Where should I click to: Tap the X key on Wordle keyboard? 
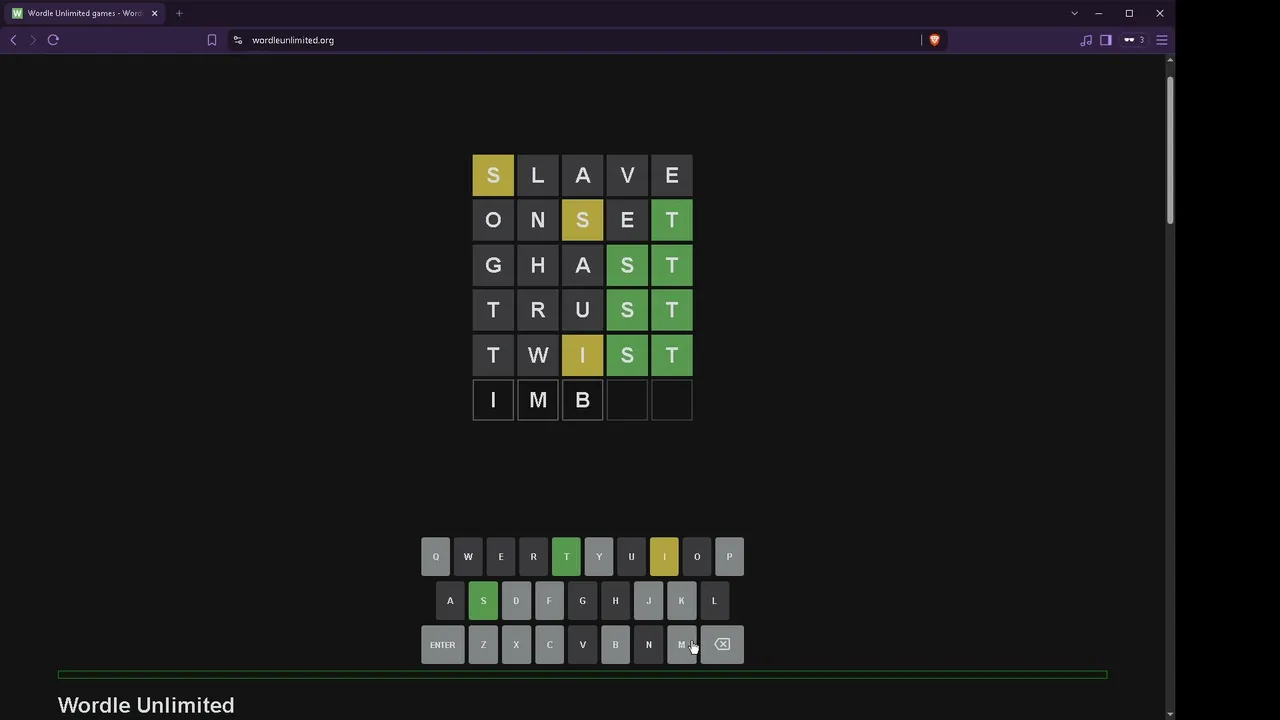point(516,645)
